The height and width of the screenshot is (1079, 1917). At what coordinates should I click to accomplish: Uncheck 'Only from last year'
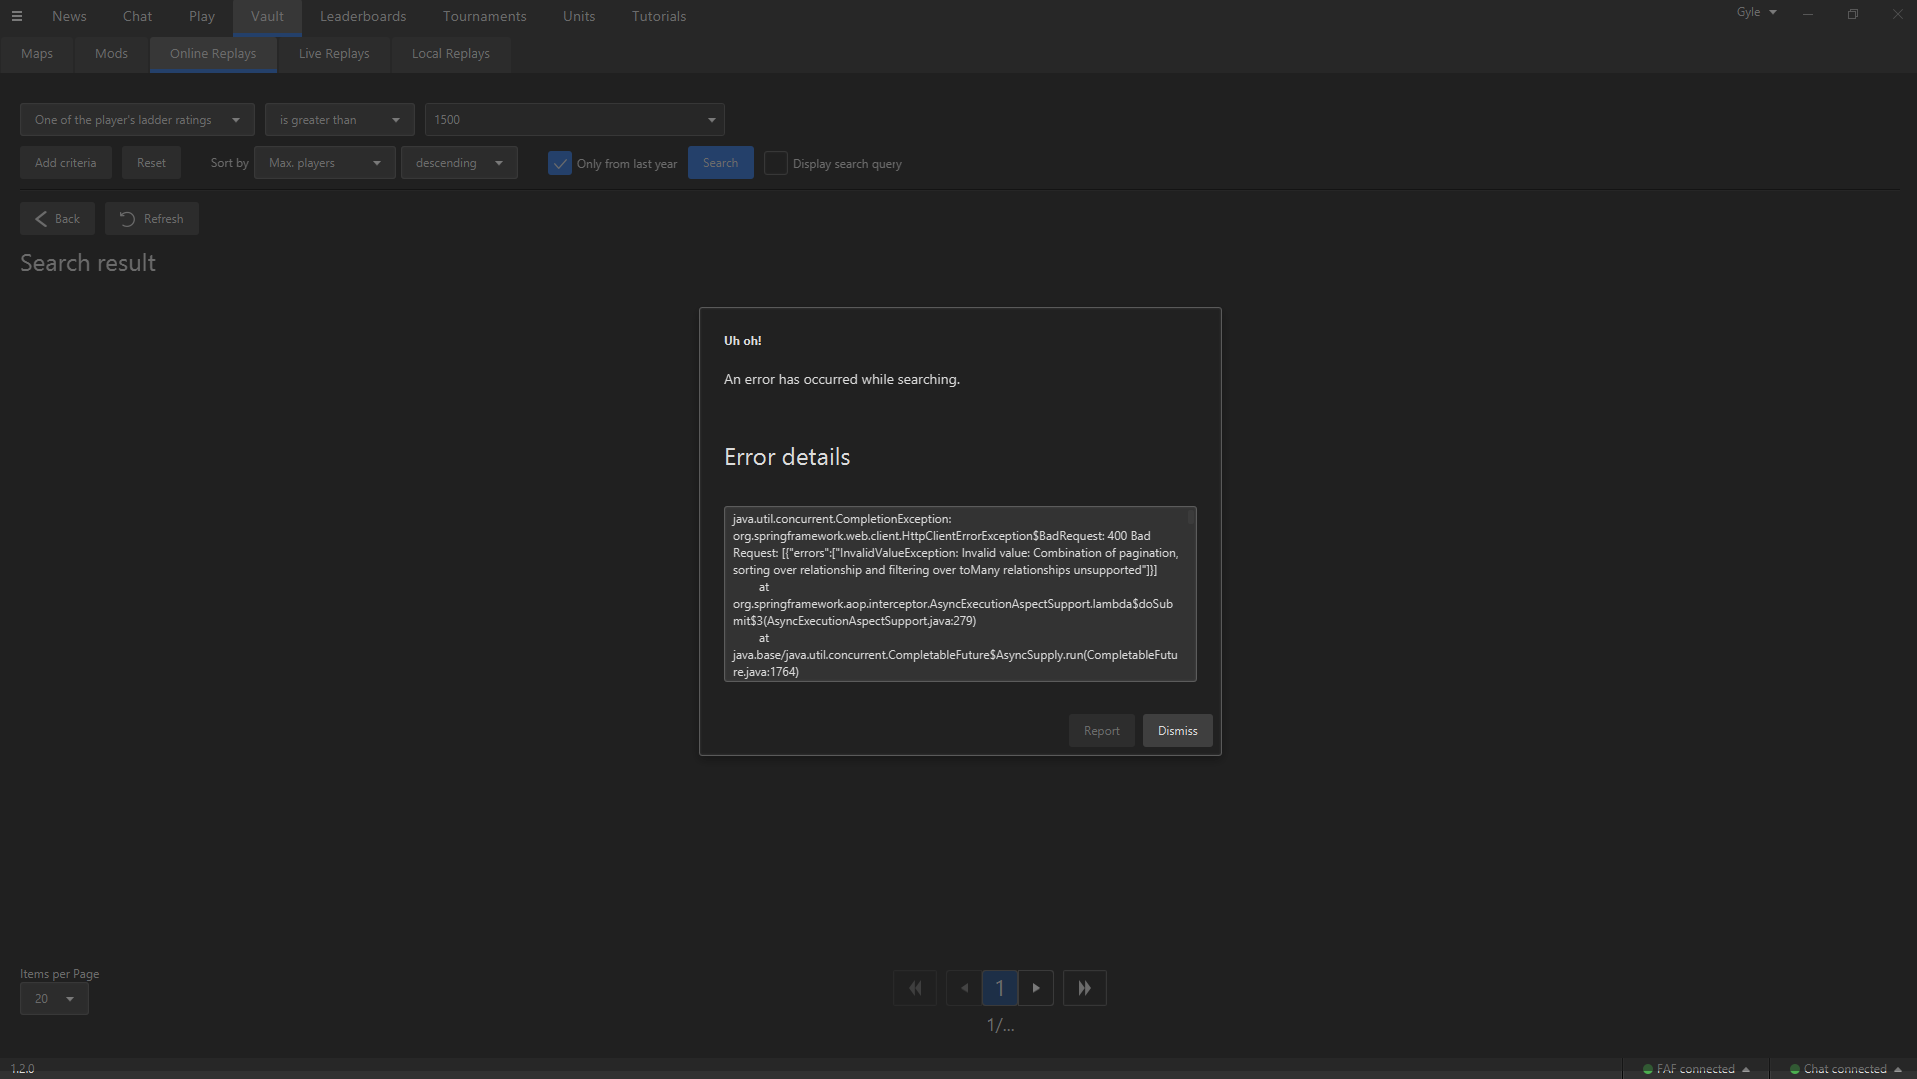[559, 162]
